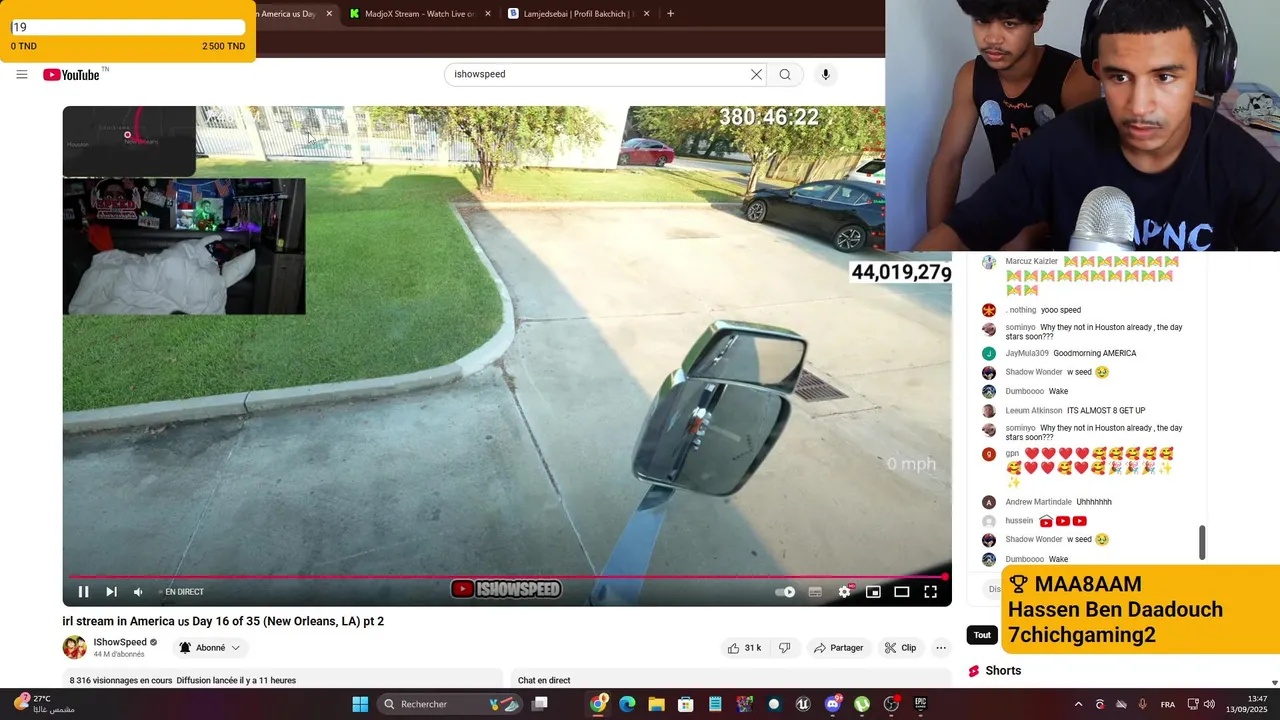Image resolution: width=1280 pixels, height=720 pixels.
Task: Click the ISHOWSPEED watermark in player
Action: click(507, 589)
